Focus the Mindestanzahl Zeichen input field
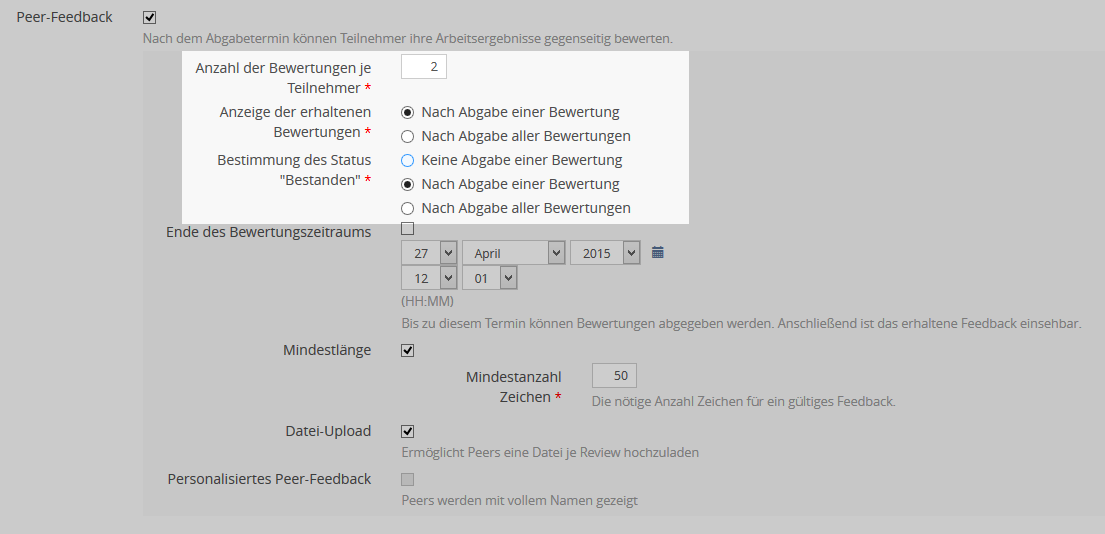Viewport: 1105px width, 534px height. 614,376
